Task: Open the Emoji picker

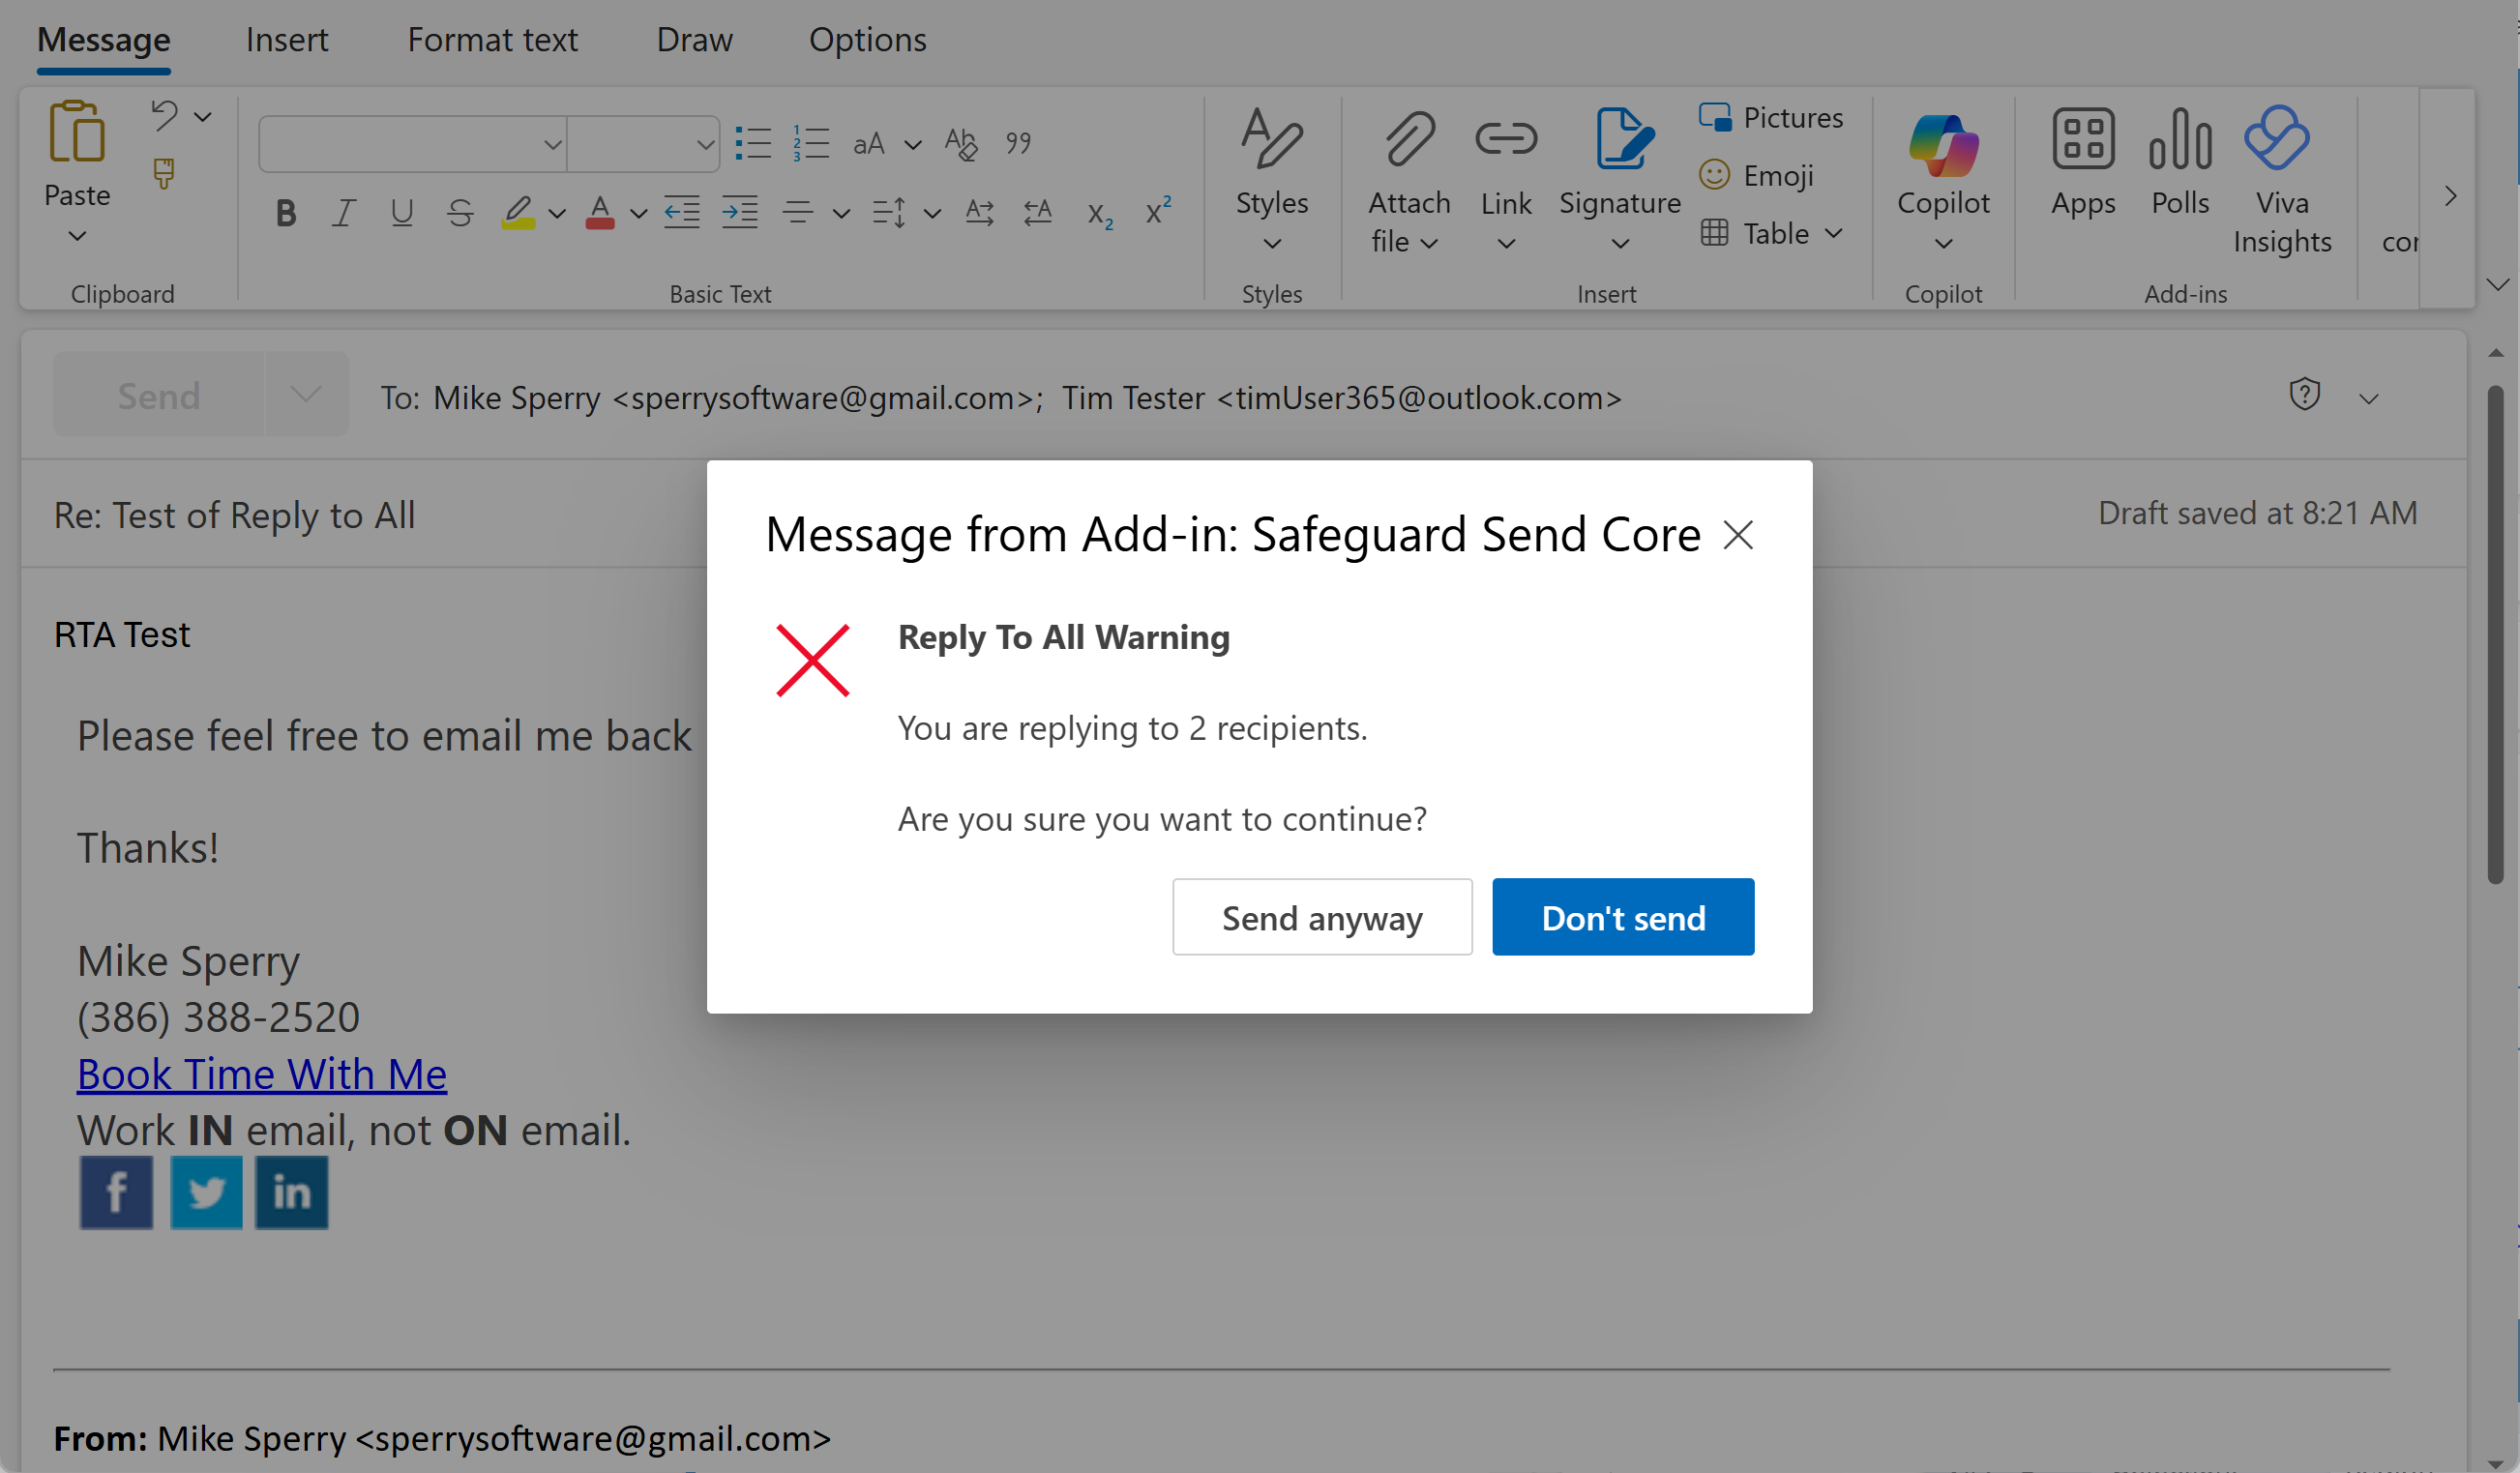Action: [x=1757, y=175]
